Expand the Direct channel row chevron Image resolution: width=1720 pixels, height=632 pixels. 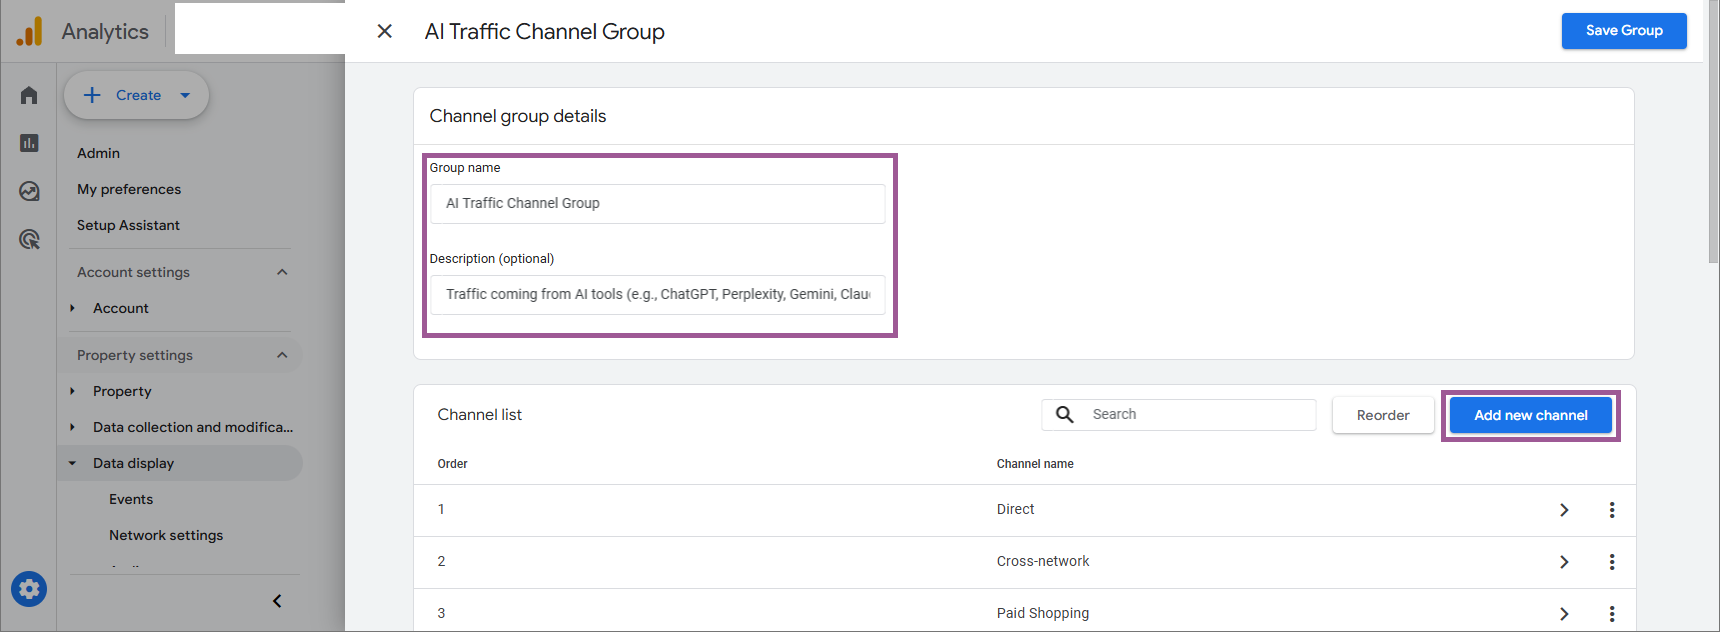tap(1564, 510)
